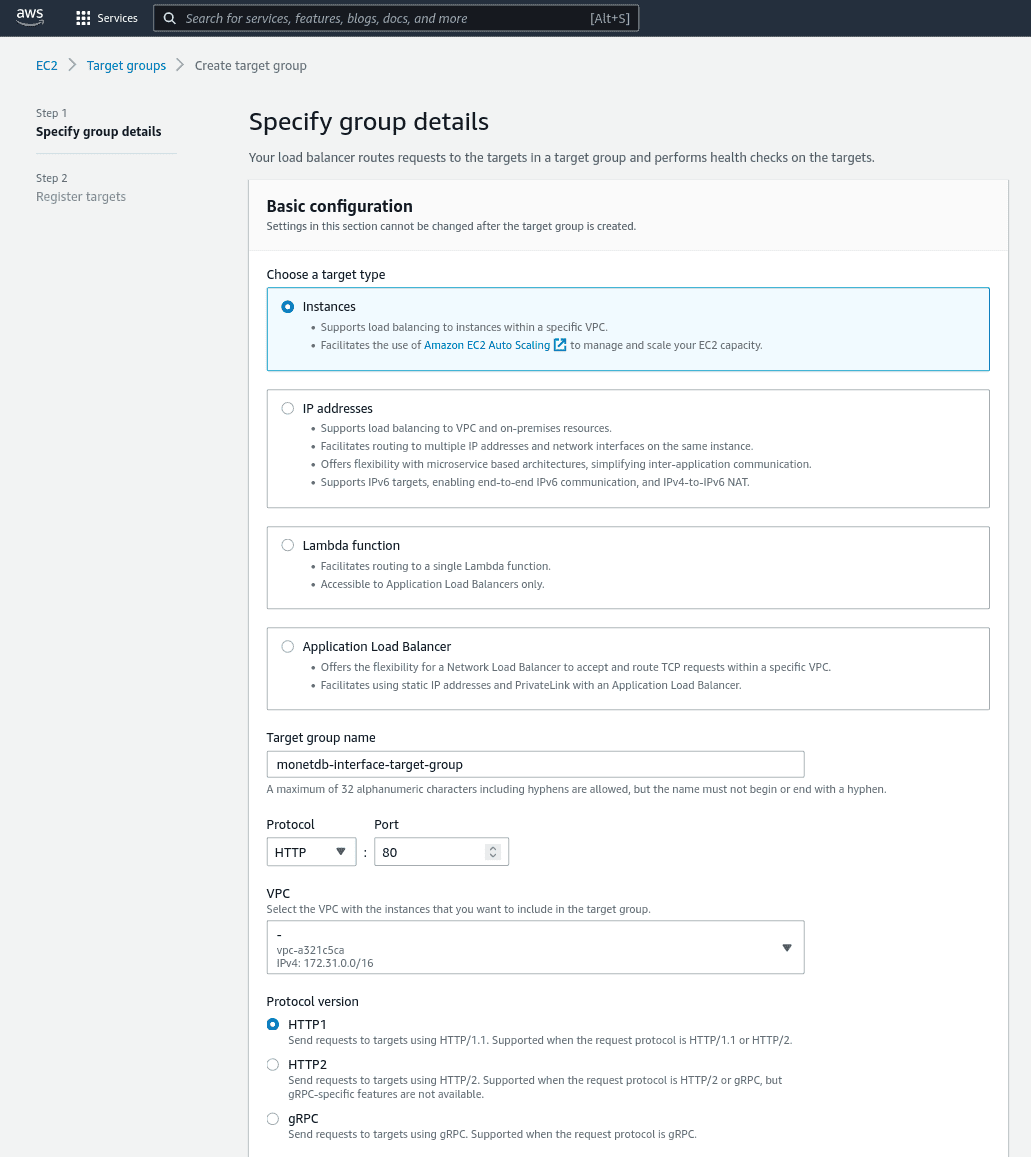Expand the VPC selection dropdown
Viewport: 1031px width, 1157px height.
535,947
